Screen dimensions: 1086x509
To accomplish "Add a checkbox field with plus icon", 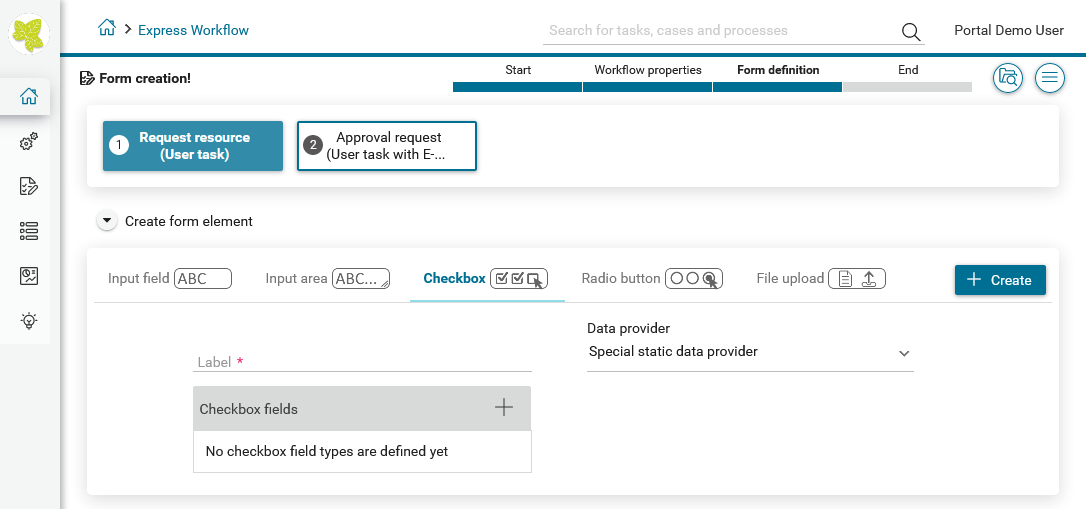I will point(504,407).
